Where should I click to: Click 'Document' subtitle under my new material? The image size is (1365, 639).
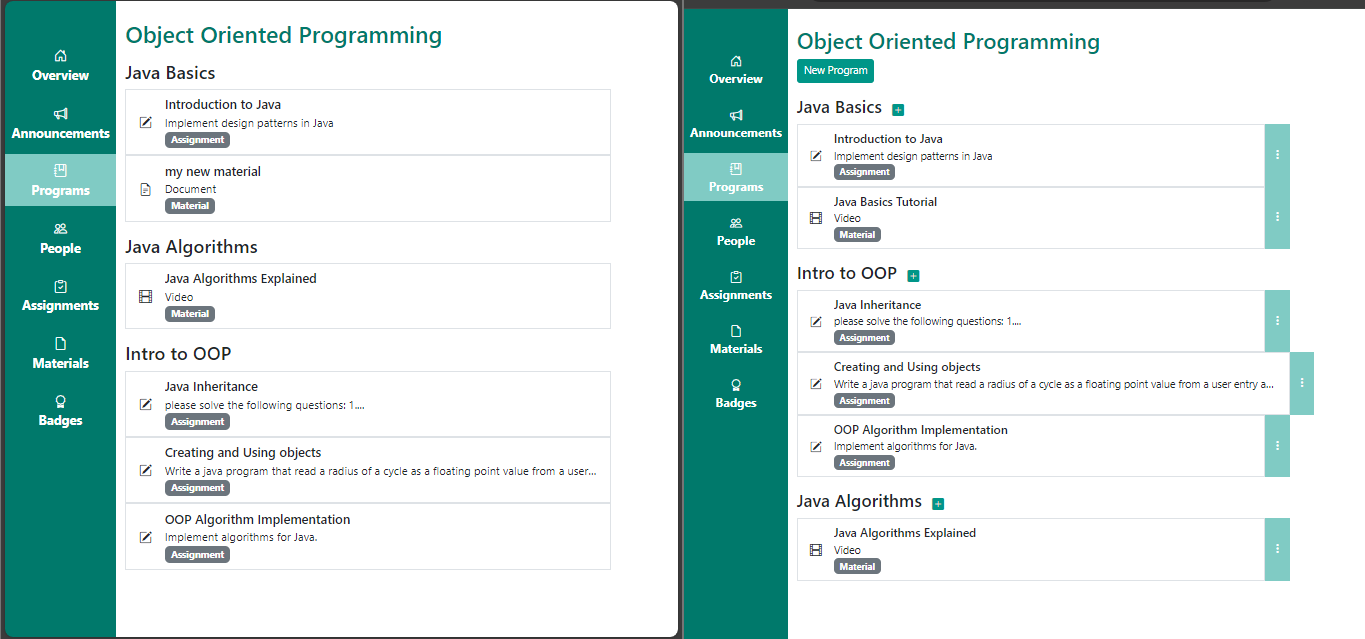click(x=190, y=189)
